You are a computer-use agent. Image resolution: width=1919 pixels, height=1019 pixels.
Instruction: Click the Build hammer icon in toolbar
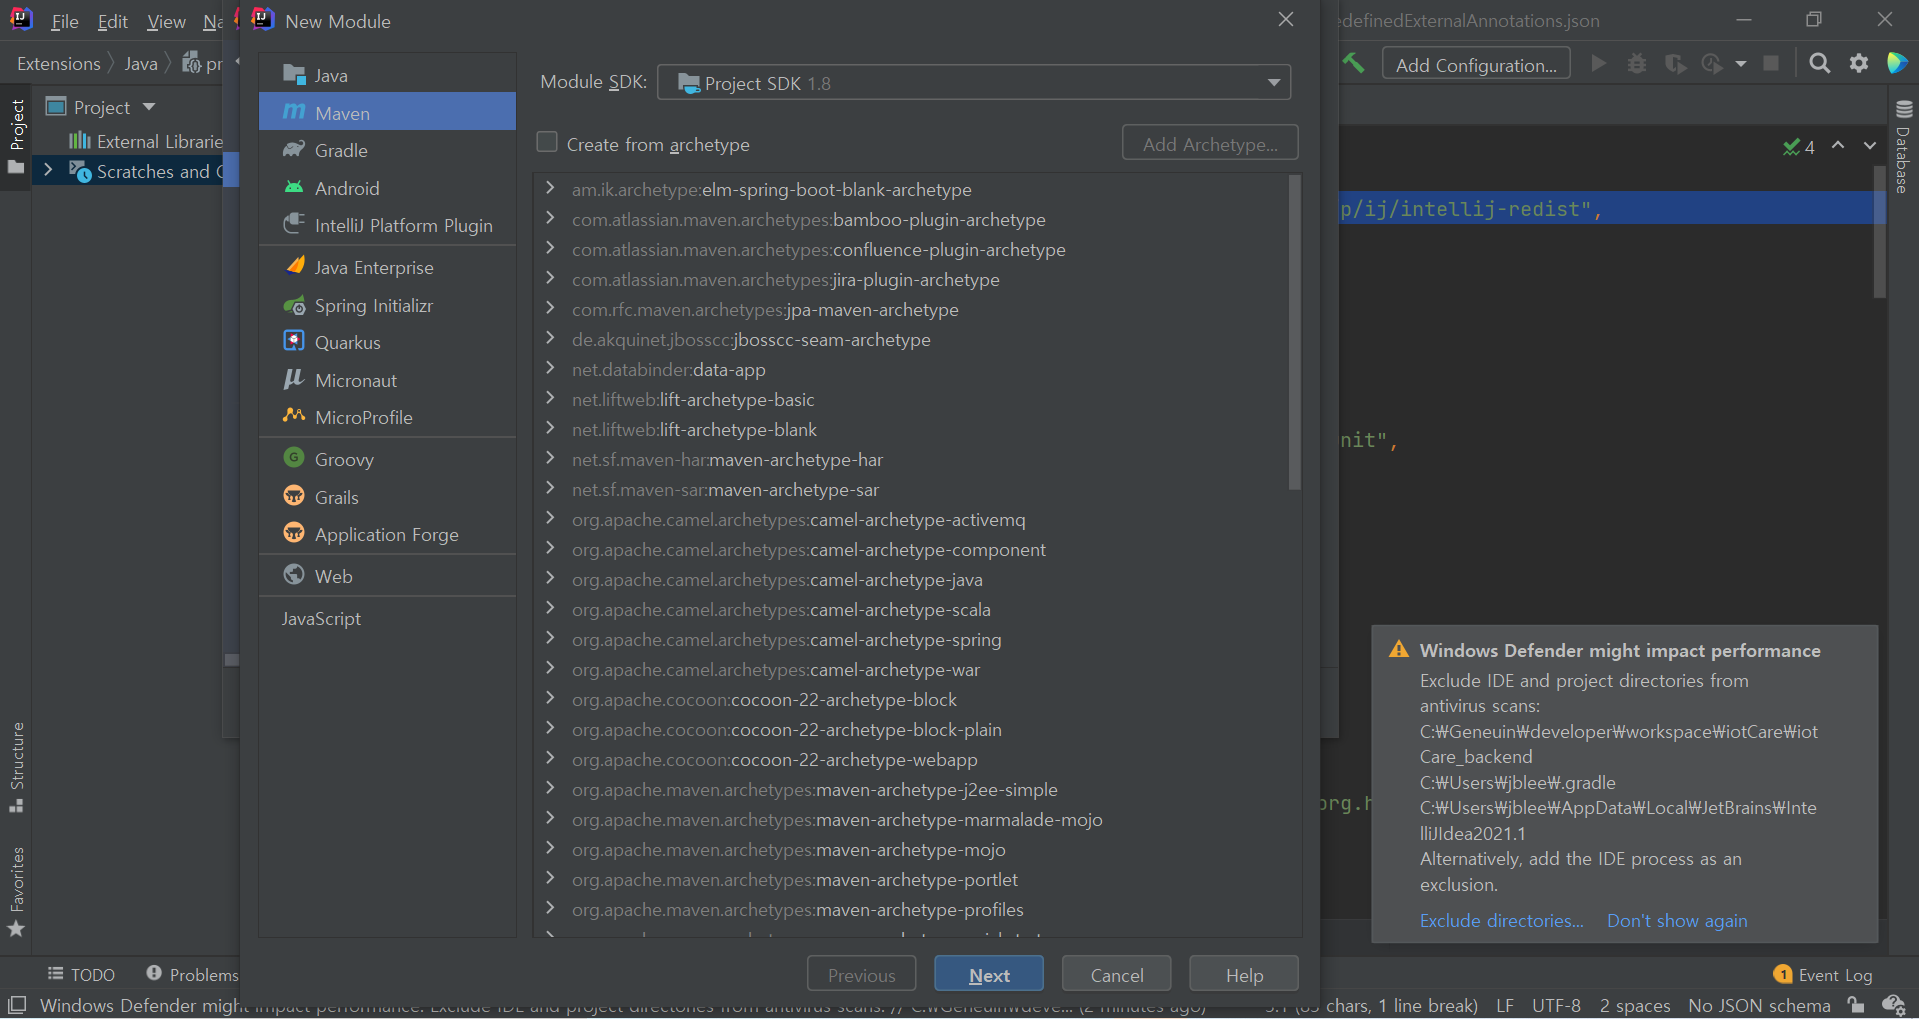coord(1353,64)
